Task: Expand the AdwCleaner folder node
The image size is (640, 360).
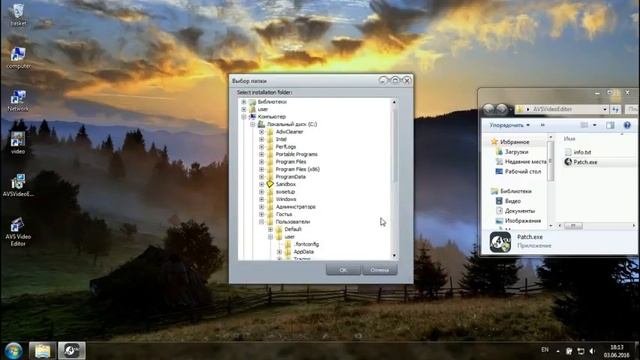Action: [262, 132]
